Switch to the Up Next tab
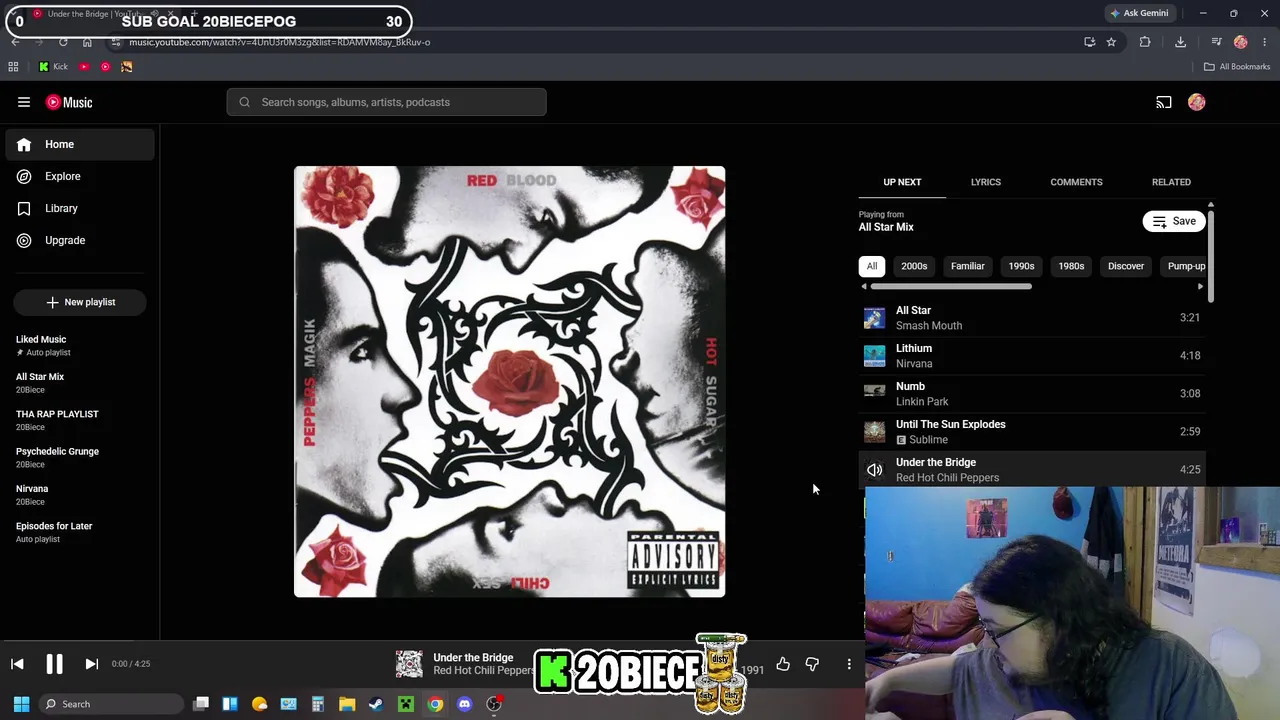 [x=902, y=182]
